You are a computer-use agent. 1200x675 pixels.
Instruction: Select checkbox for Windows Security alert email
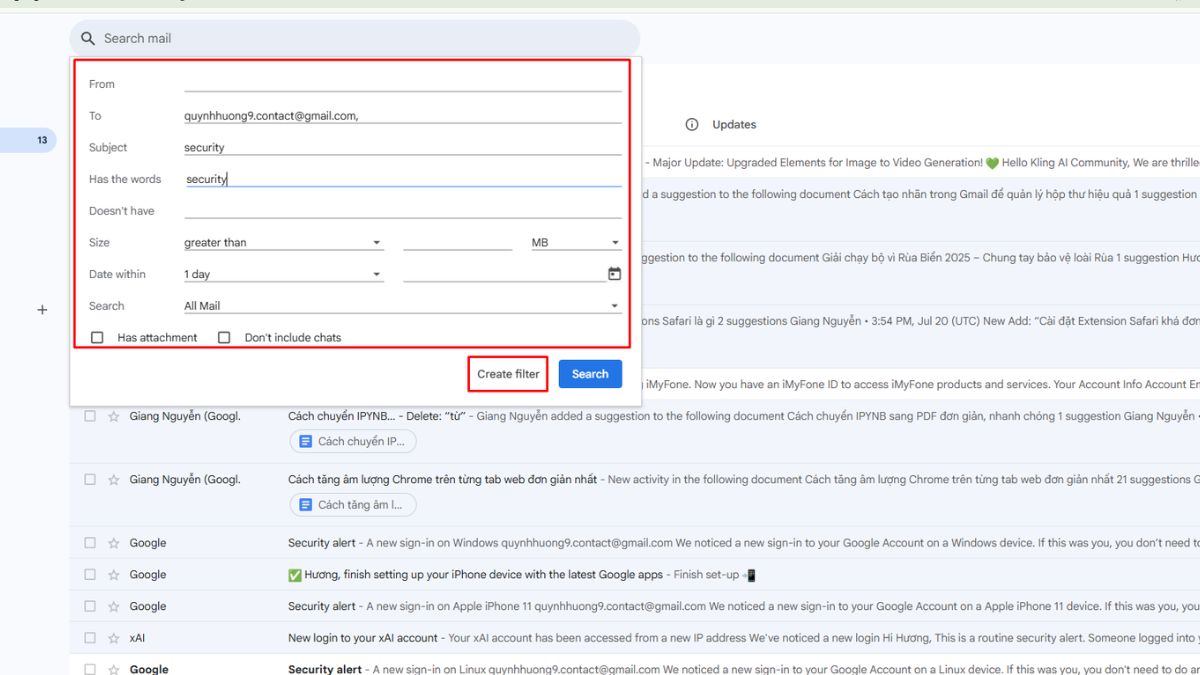[90, 543]
